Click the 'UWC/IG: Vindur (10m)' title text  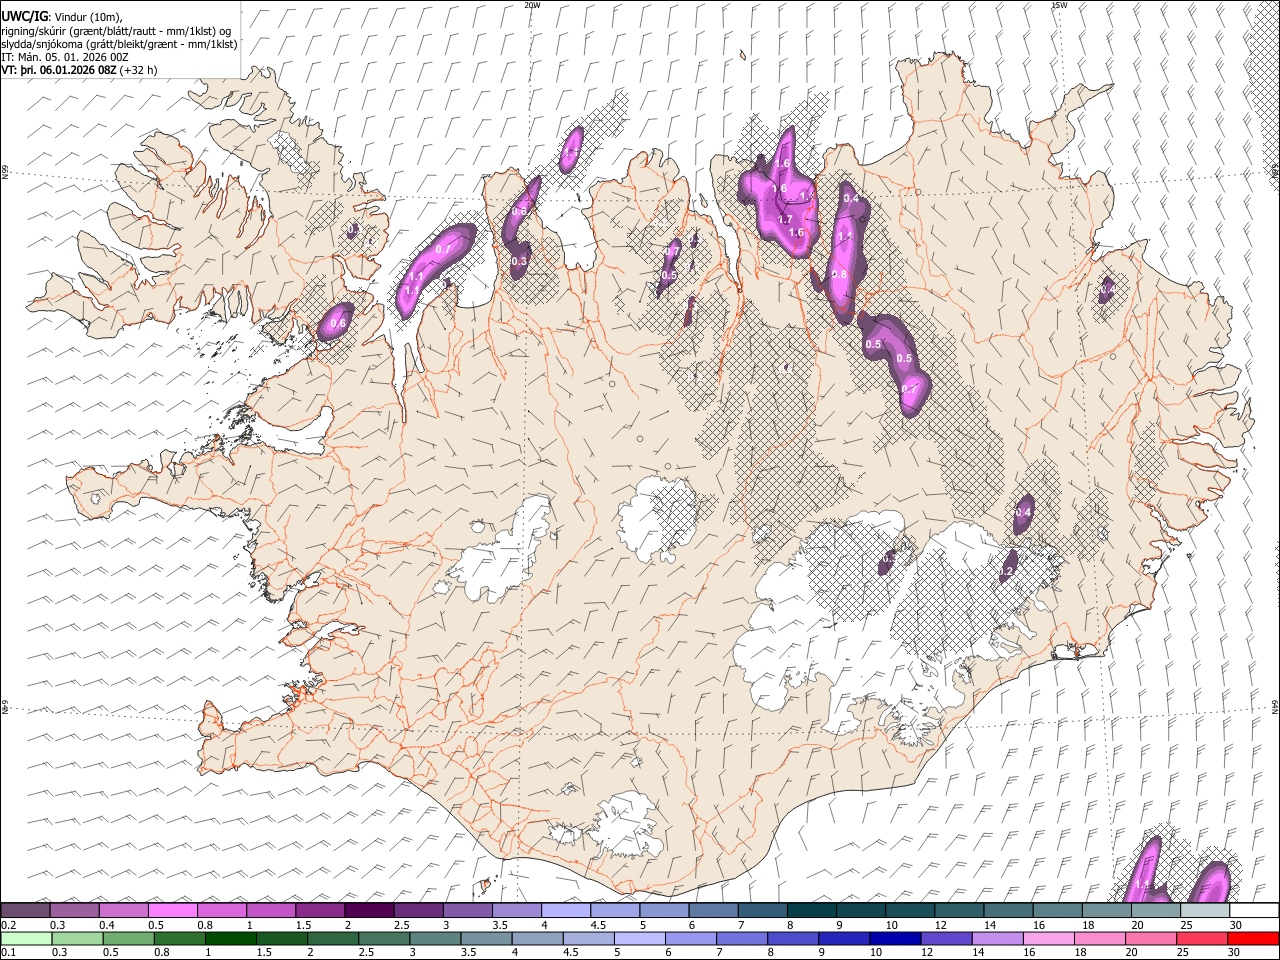[x=62, y=17]
